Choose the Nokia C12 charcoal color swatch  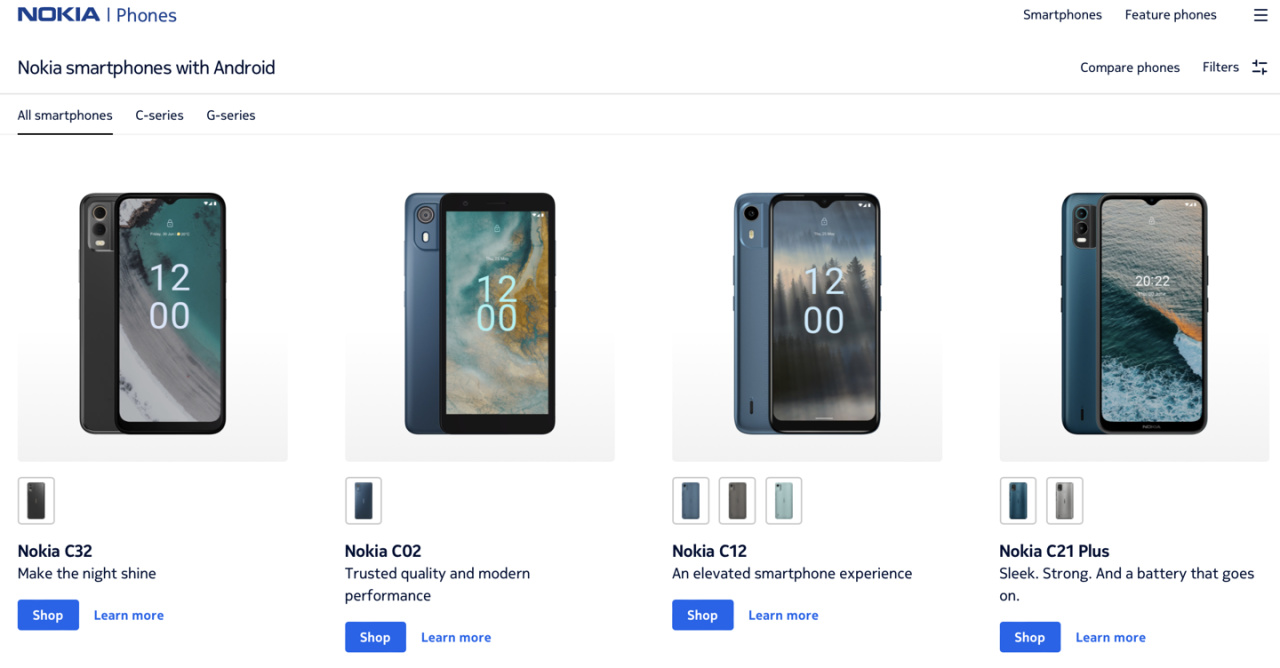(x=737, y=501)
